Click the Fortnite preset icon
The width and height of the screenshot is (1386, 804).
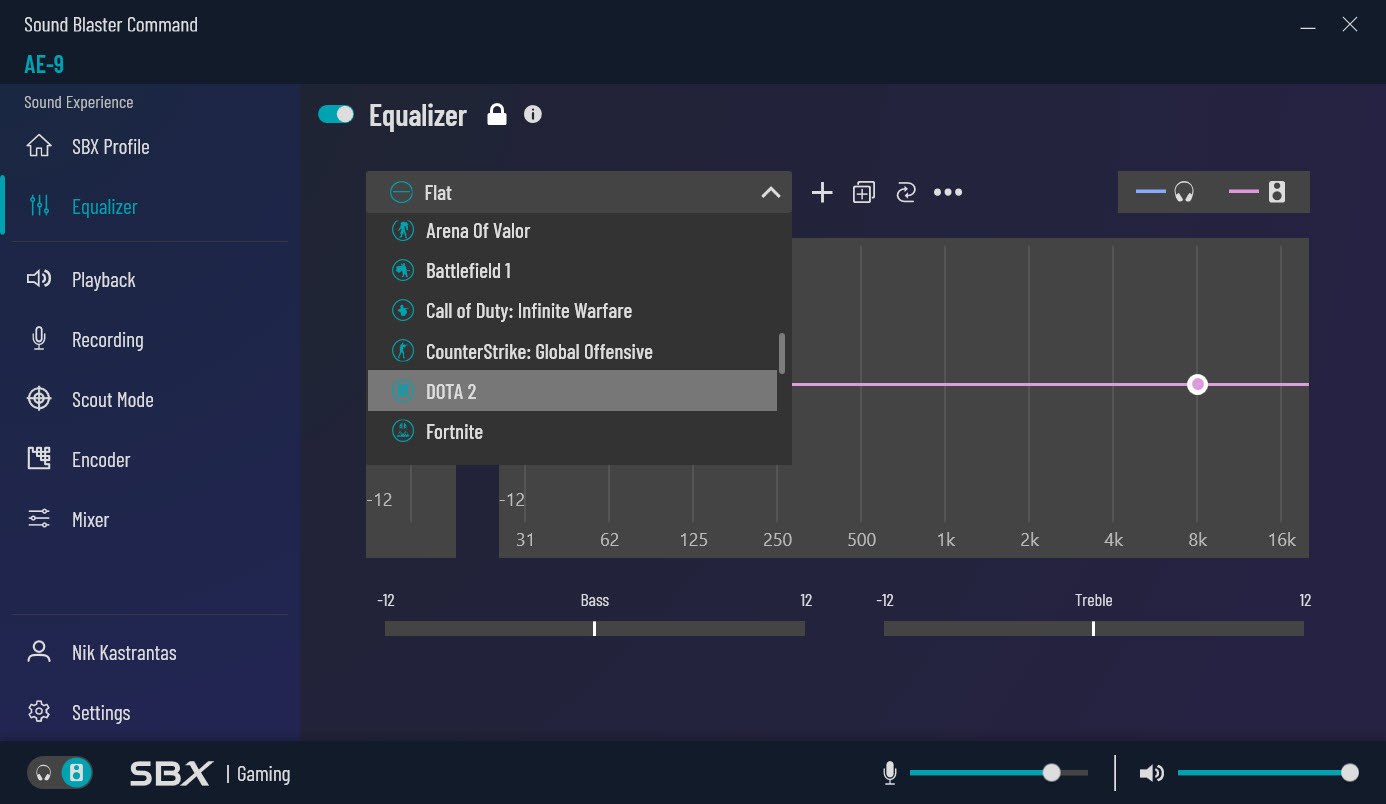(x=402, y=431)
